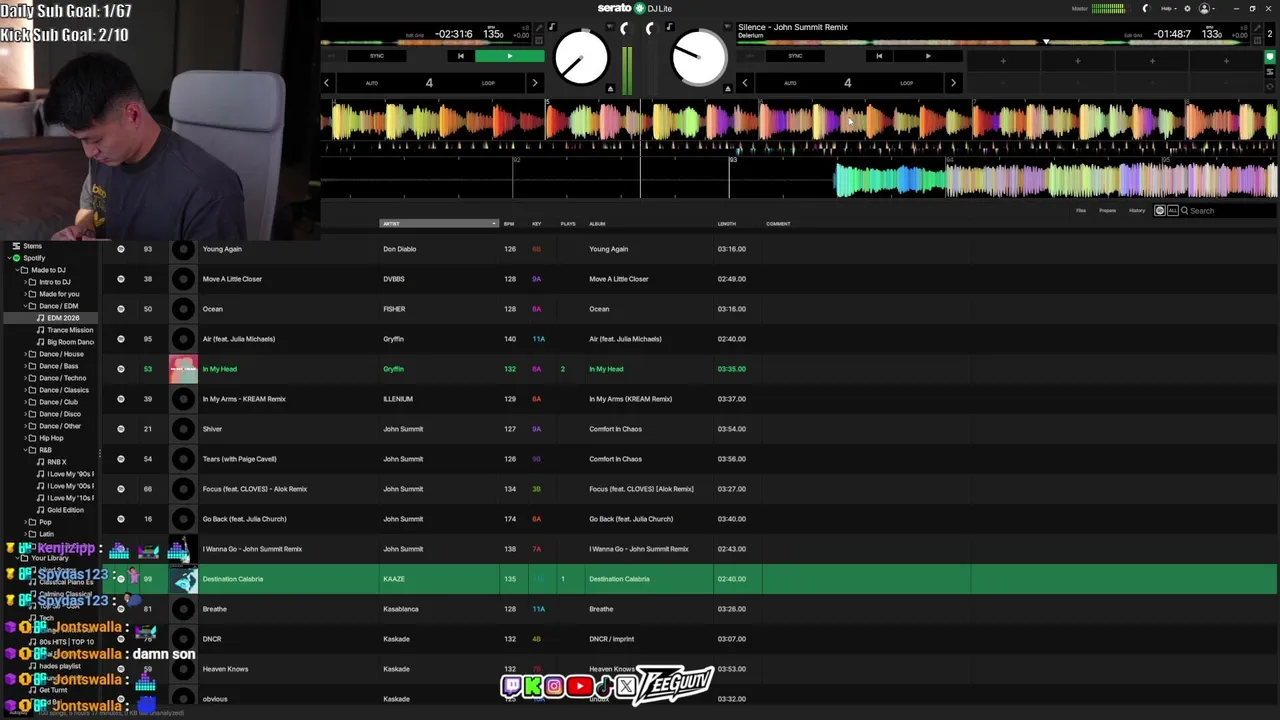Expand the Dance / House folder
The image size is (1280, 720).
25,354
